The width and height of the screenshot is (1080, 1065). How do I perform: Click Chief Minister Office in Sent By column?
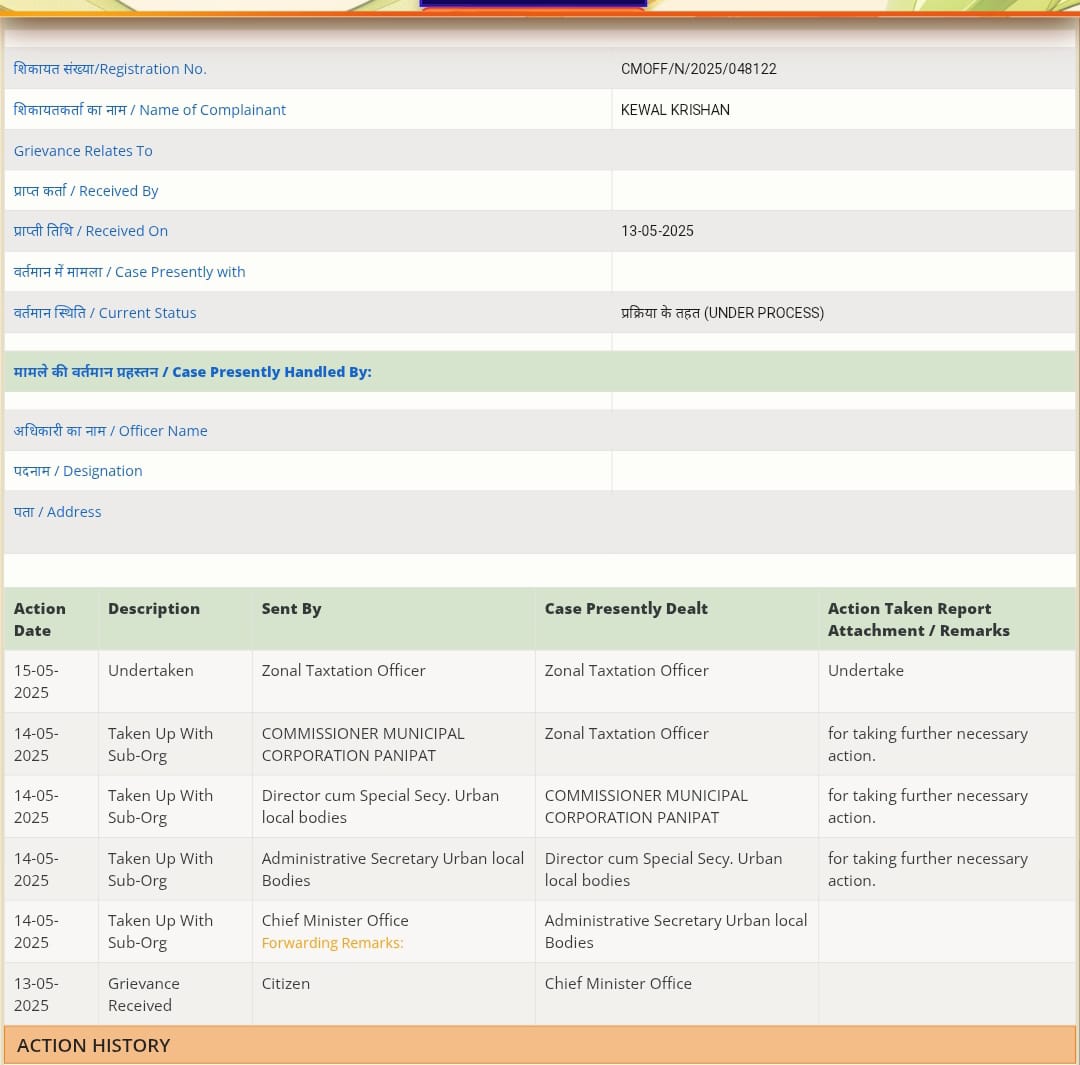335,920
